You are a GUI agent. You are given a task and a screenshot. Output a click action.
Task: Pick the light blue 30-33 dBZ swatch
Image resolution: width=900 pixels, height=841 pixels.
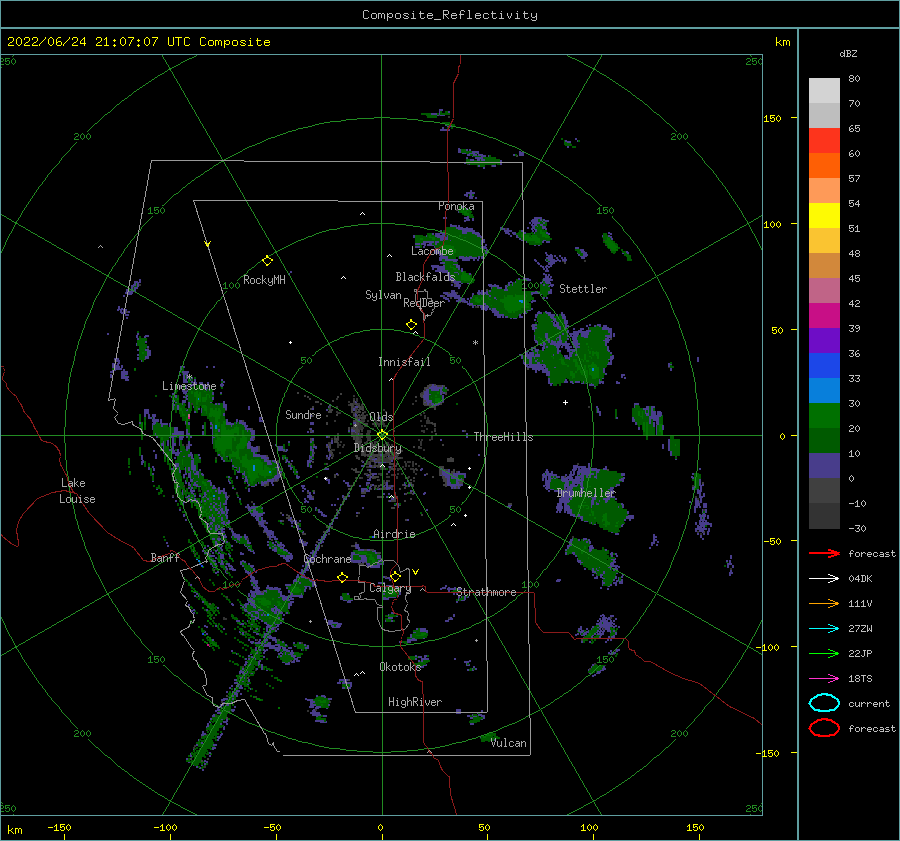click(x=824, y=391)
